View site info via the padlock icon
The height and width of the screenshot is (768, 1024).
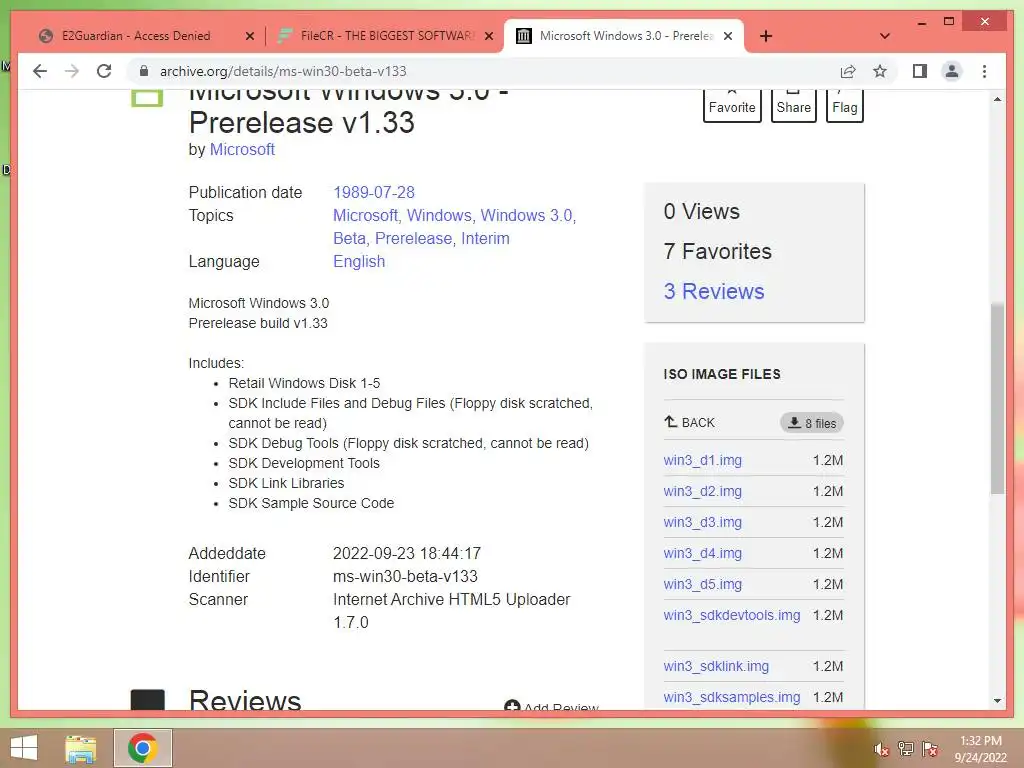point(144,71)
